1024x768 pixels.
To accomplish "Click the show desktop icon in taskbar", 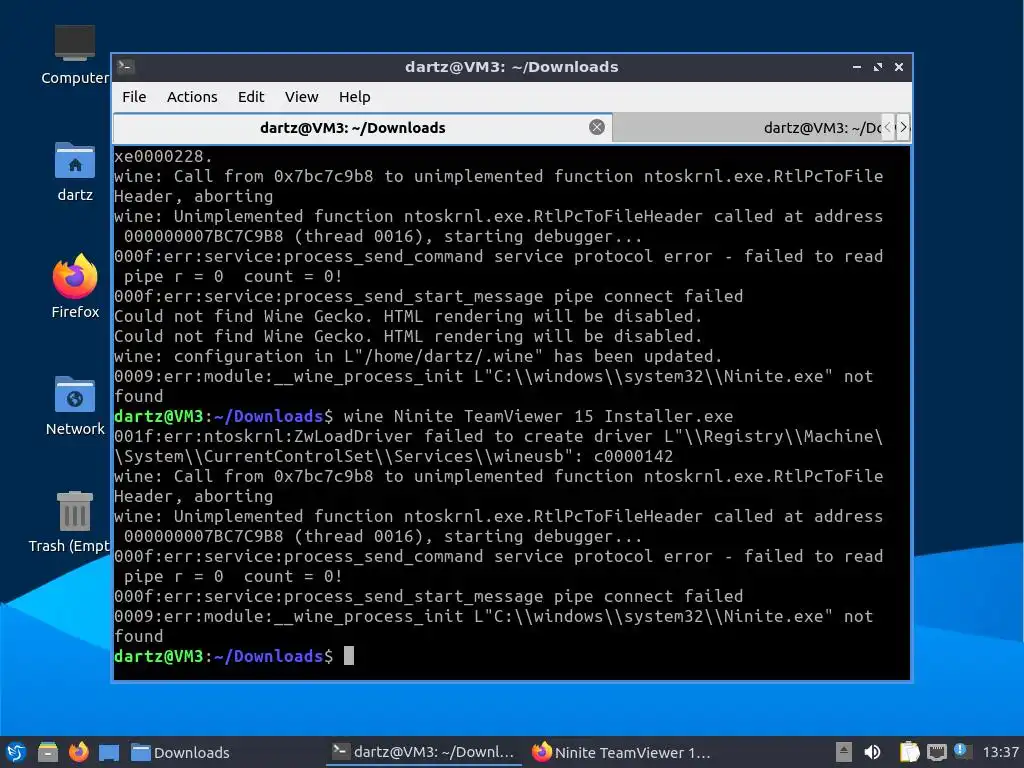I will pyautogui.click(x=109, y=752).
